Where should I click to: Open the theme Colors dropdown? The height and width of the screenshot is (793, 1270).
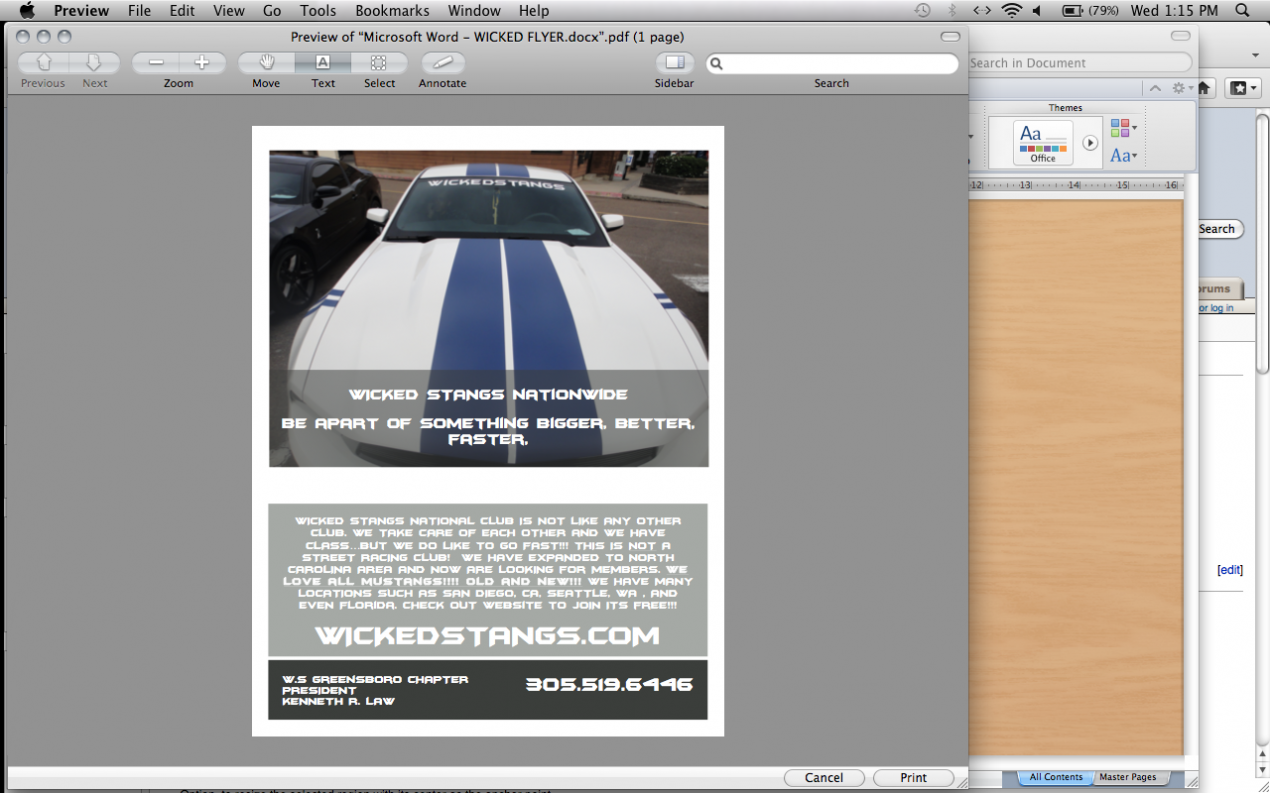[1124, 128]
